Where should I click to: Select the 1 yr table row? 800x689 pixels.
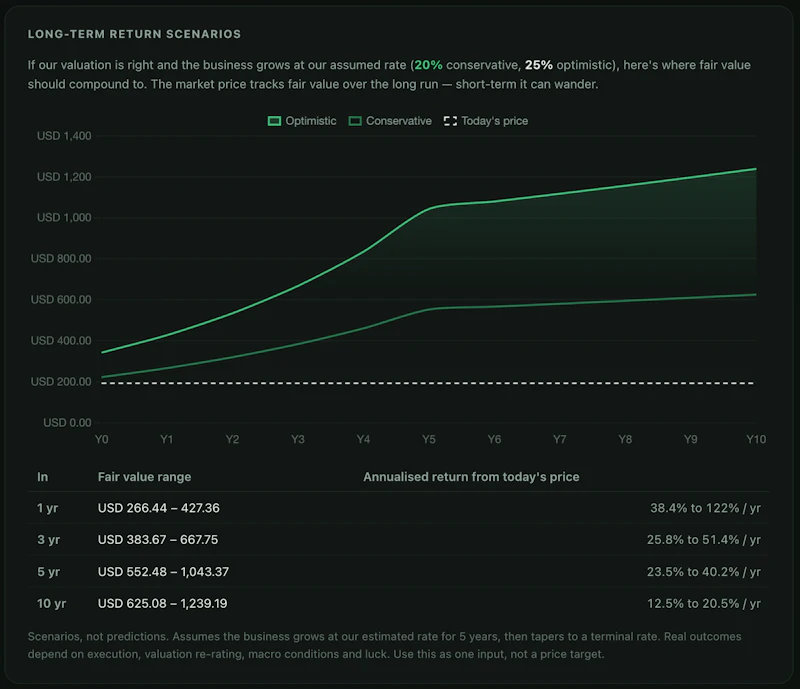coord(398,508)
